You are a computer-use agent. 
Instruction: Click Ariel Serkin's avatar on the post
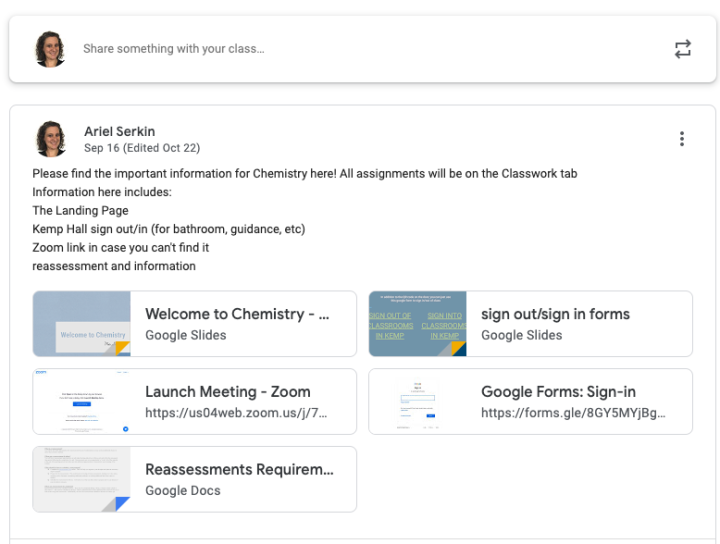[51, 139]
